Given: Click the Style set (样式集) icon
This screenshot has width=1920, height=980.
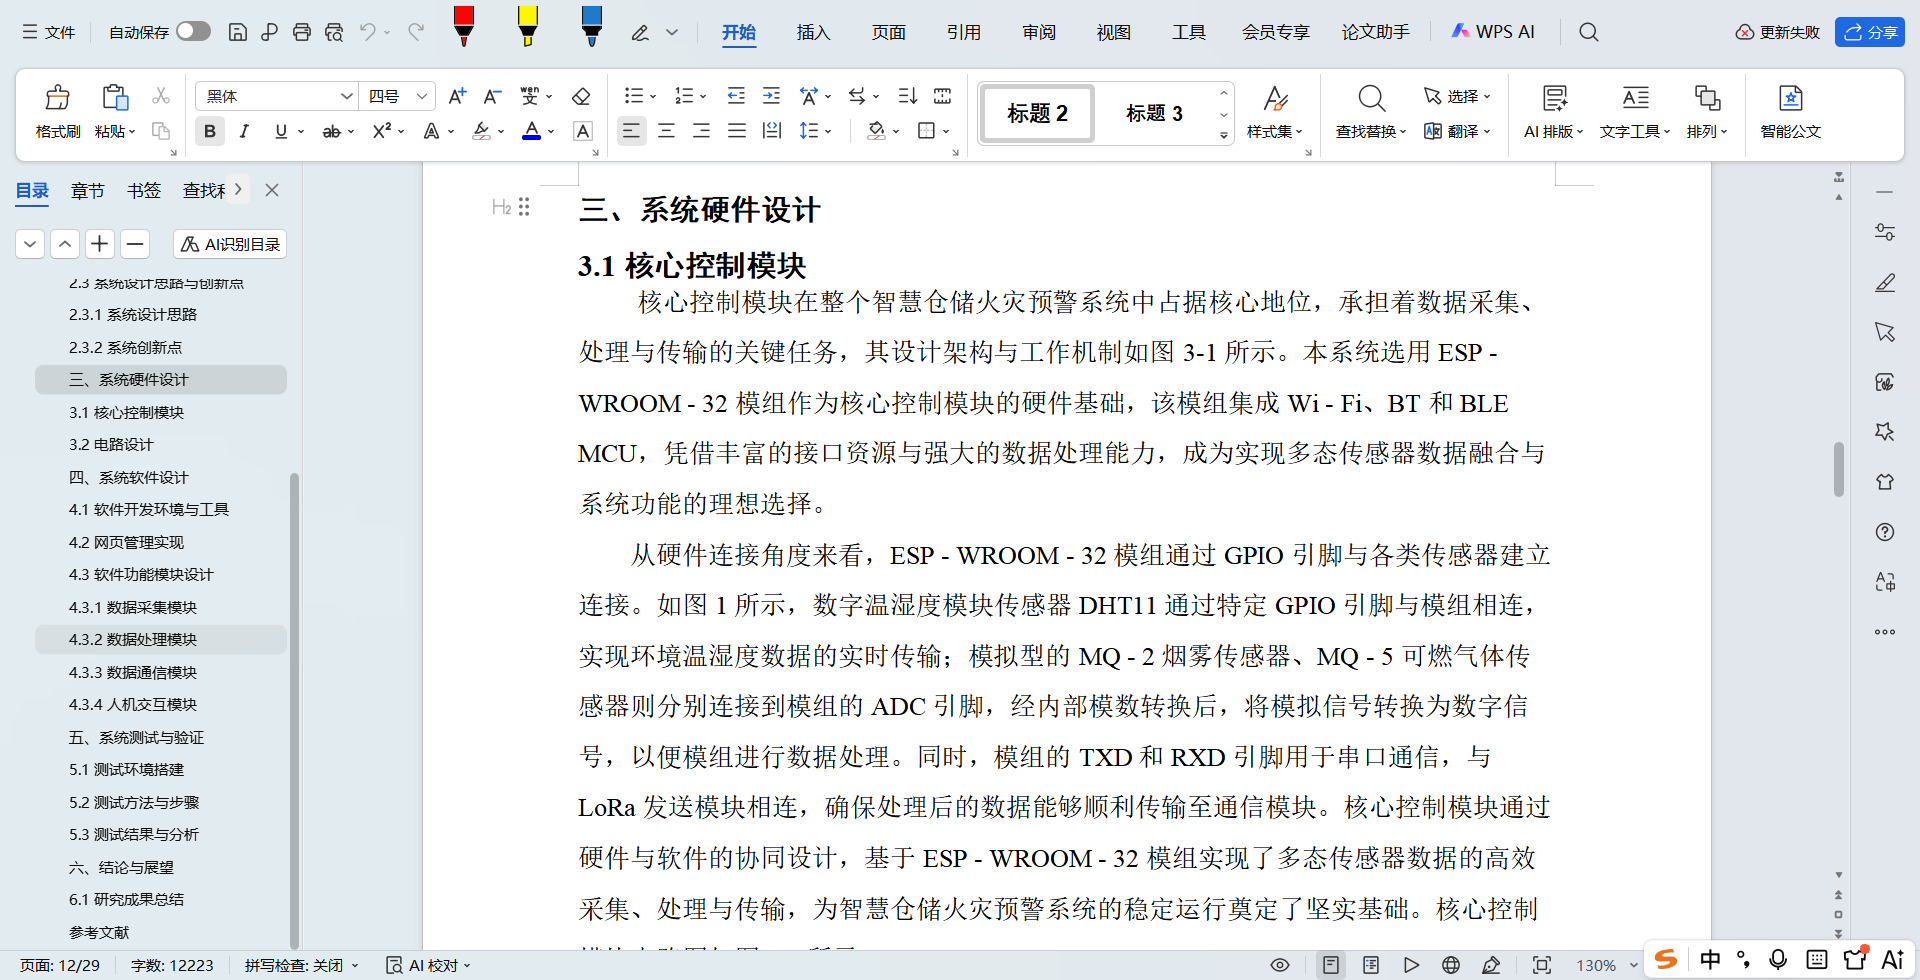Looking at the screenshot, I should [1275, 98].
